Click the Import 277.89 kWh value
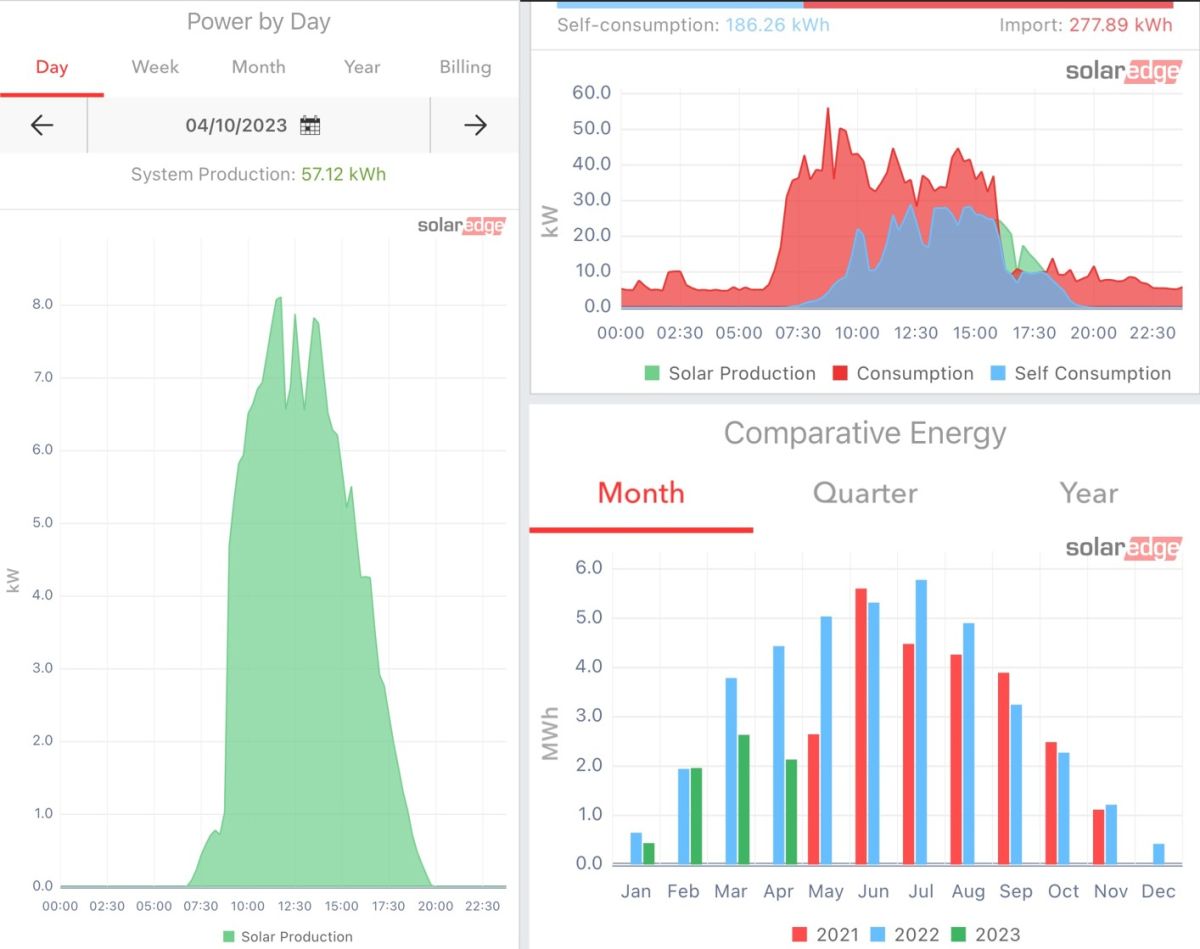Viewport: 1200px width, 949px height. click(x=1120, y=25)
